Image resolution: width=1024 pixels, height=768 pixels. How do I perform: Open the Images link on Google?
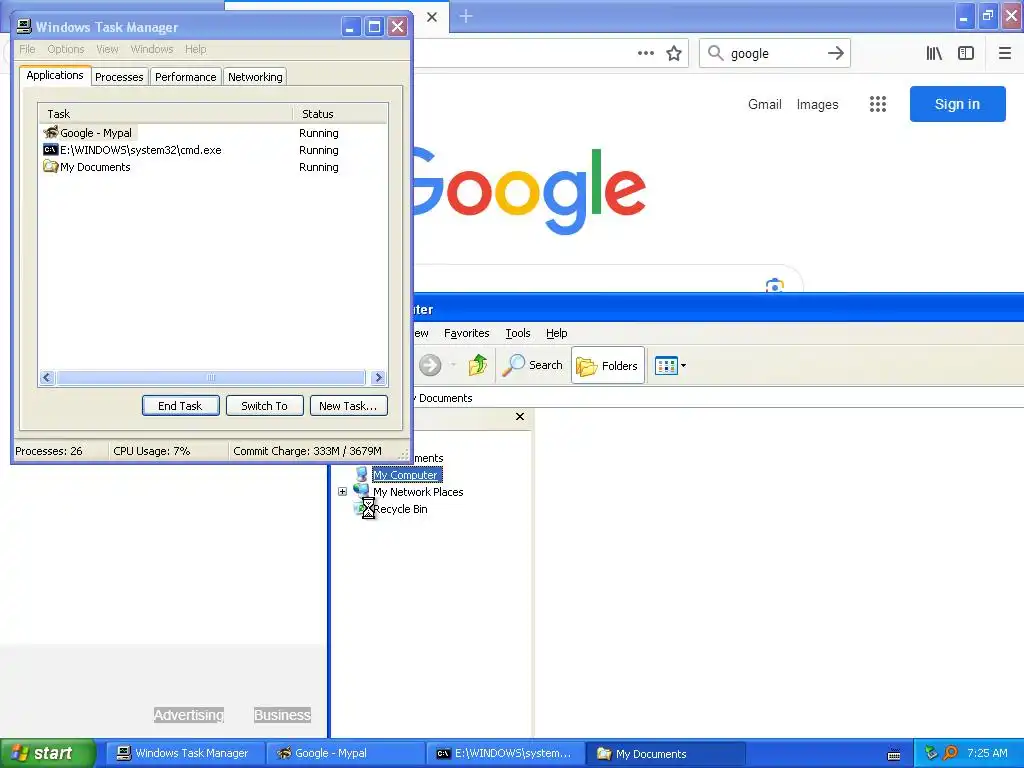817,104
